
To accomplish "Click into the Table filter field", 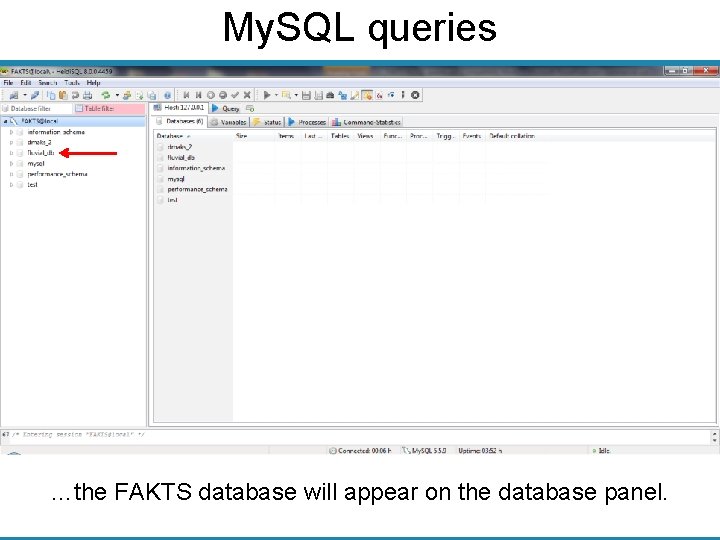I will [109, 109].
